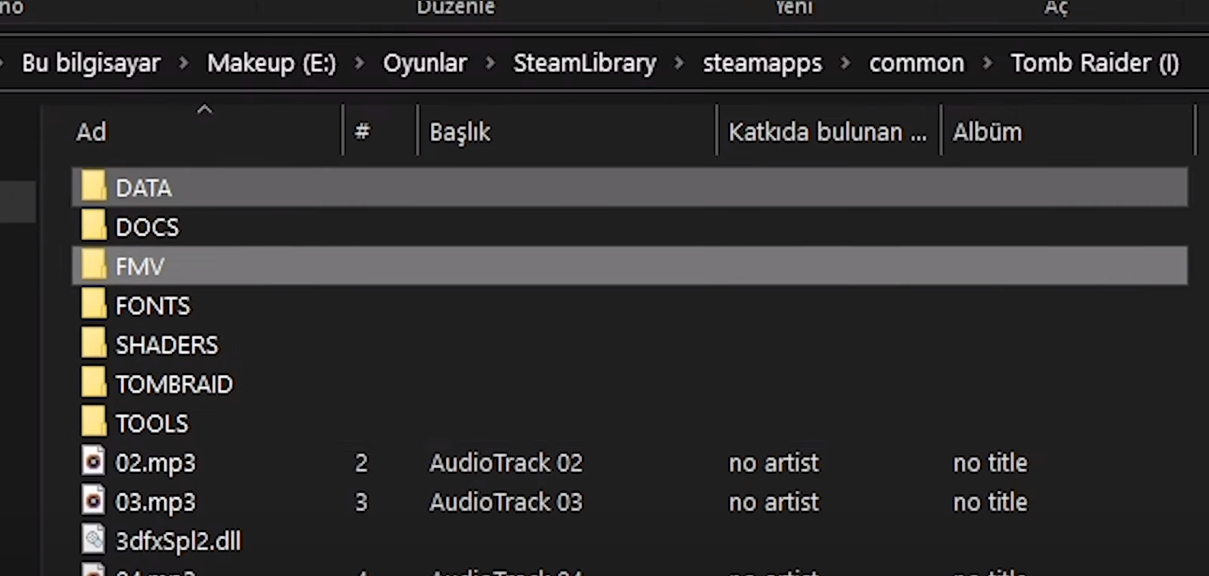Expand chevron after Makeup (E:) in path

[359, 63]
